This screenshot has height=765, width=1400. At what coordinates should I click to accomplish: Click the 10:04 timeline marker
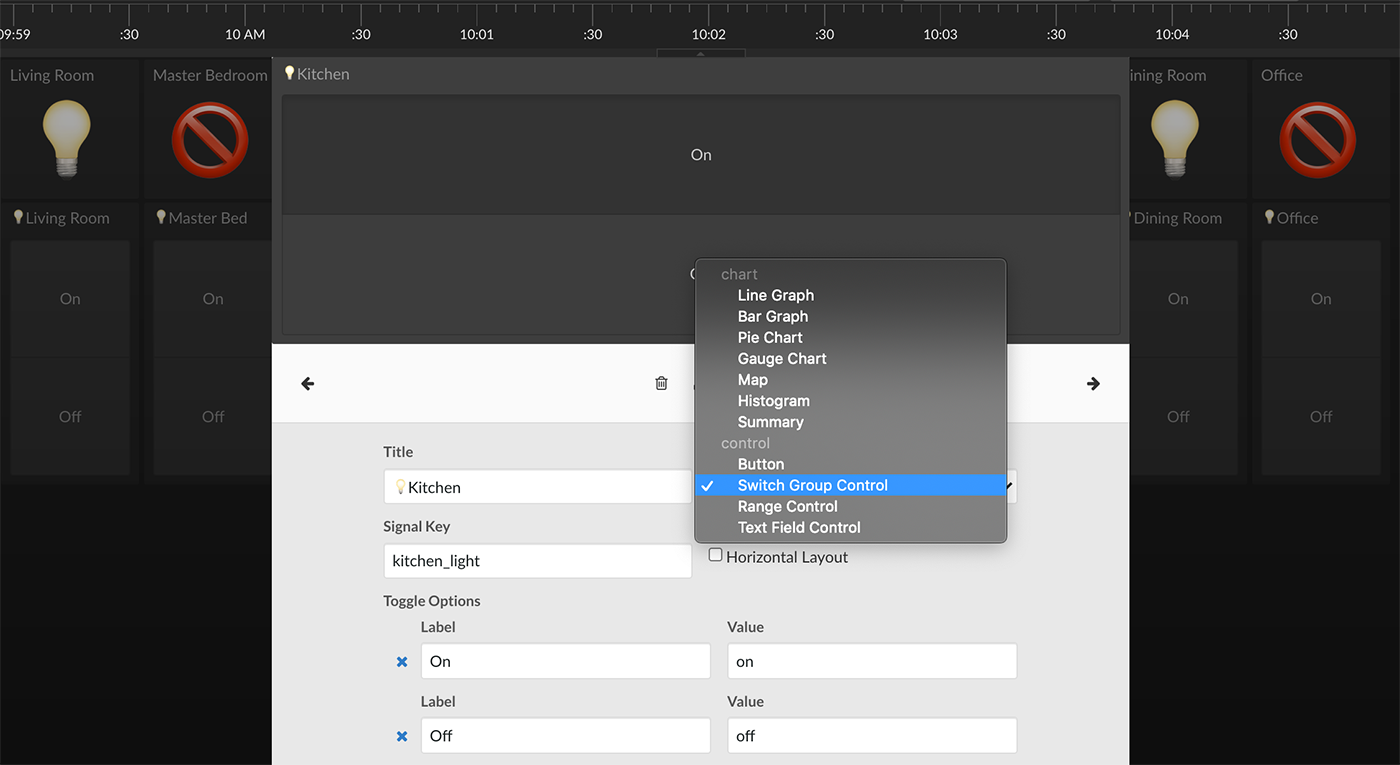[1172, 34]
